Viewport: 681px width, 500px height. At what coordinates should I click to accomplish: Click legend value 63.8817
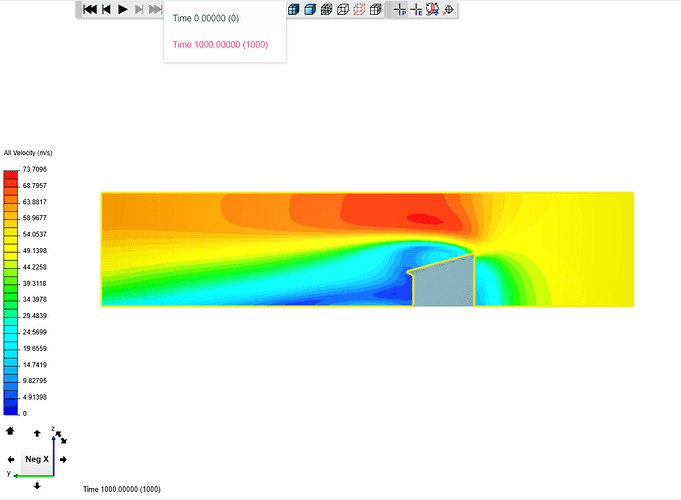tap(35, 202)
